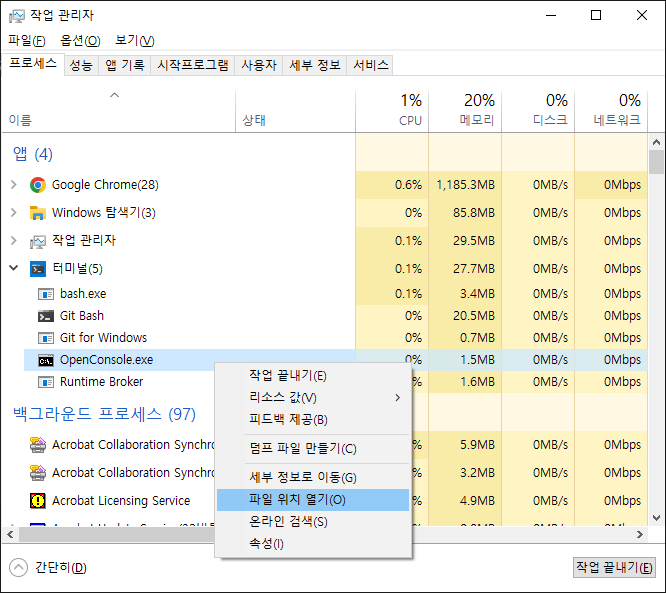Image resolution: width=666 pixels, height=593 pixels.
Task: Sort by the CPU column header
Action: pyautogui.click(x=392, y=111)
